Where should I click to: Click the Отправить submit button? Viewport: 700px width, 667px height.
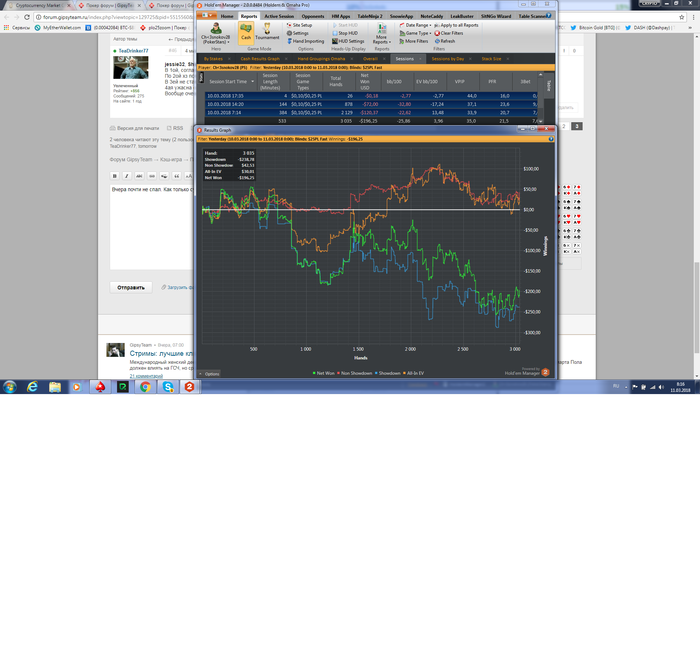point(131,288)
